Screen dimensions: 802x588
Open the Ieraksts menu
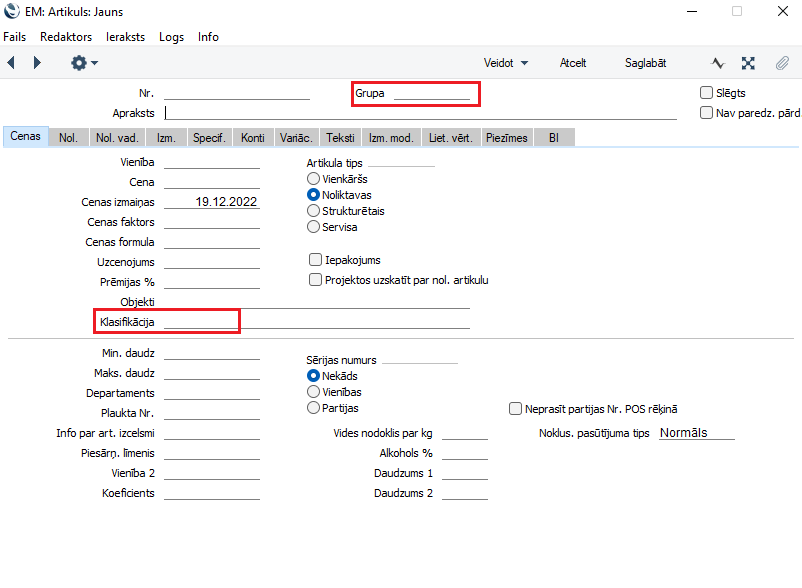[125, 37]
